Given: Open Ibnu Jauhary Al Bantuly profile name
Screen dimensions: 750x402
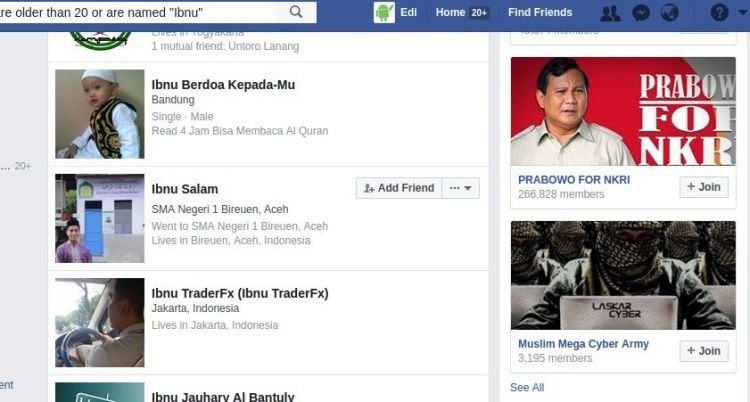Looking at the screenshot, I should pyautogui.click(x=223, y=397).
